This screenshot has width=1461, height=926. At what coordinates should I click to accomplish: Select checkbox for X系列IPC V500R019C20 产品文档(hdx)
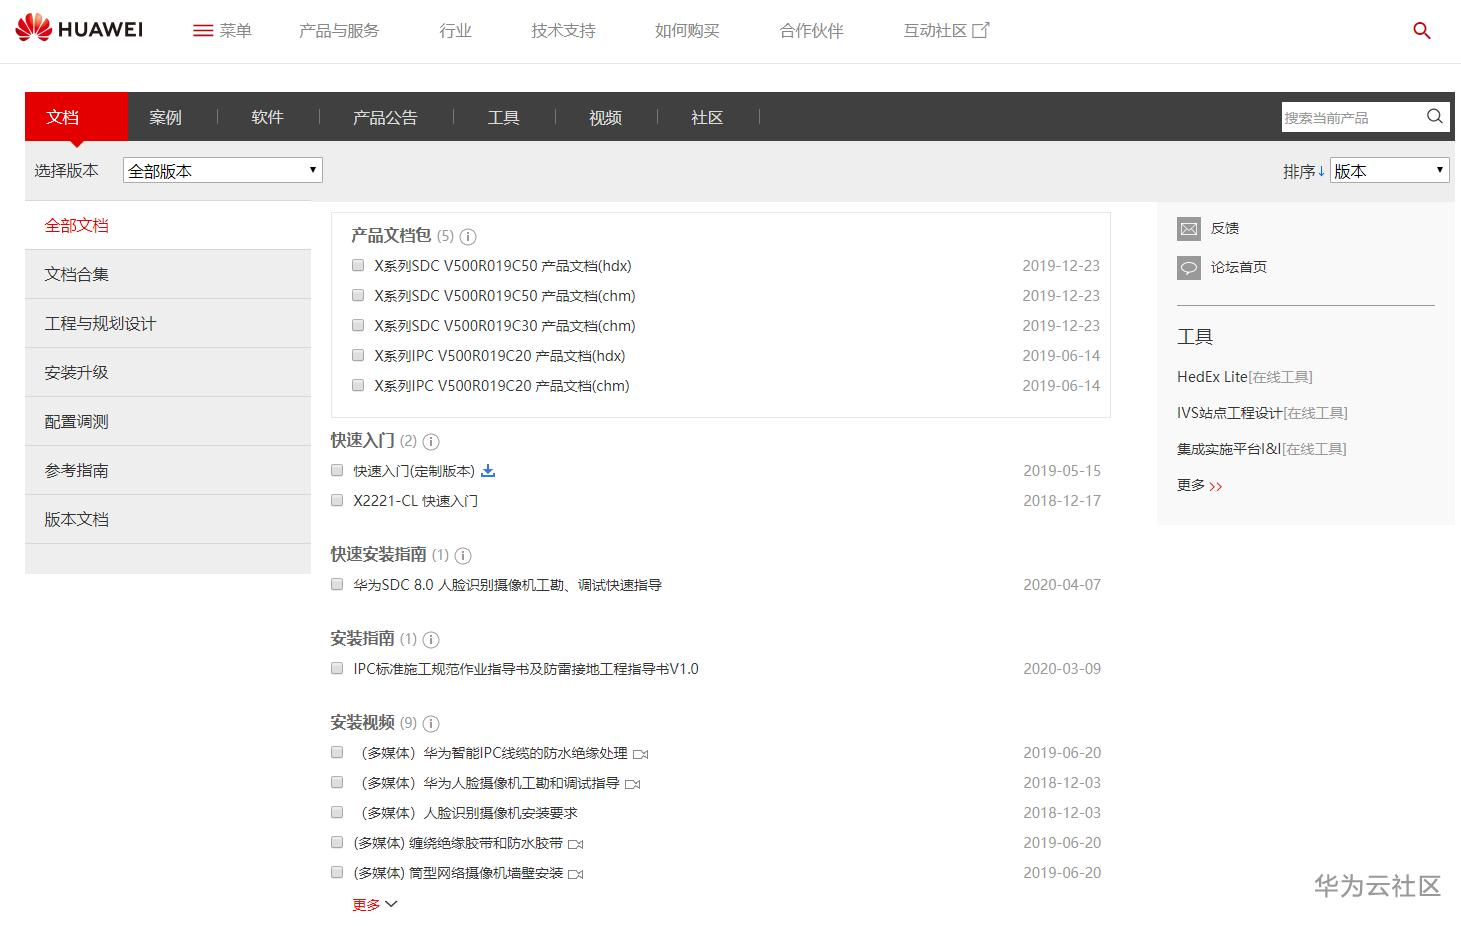pos(358,356)
